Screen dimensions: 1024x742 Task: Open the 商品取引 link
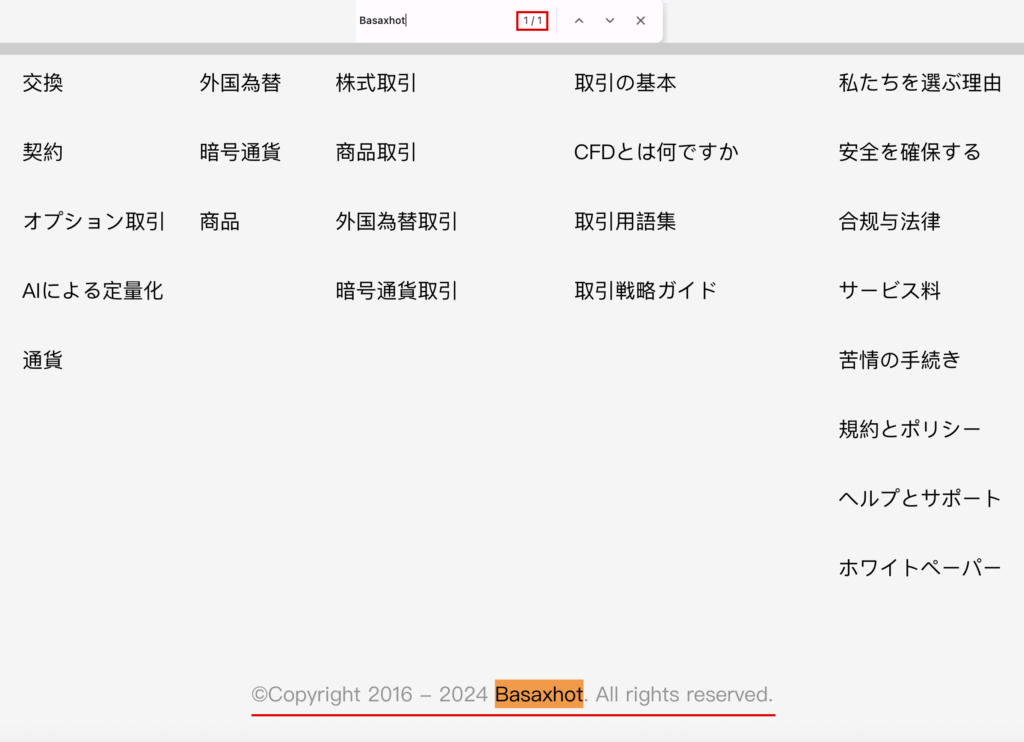pos(376,152)
